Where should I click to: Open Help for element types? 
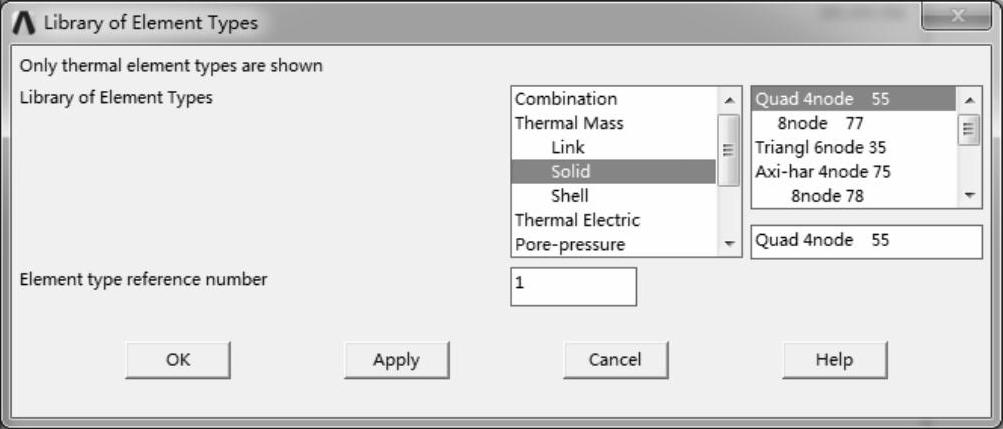[834, 360]
